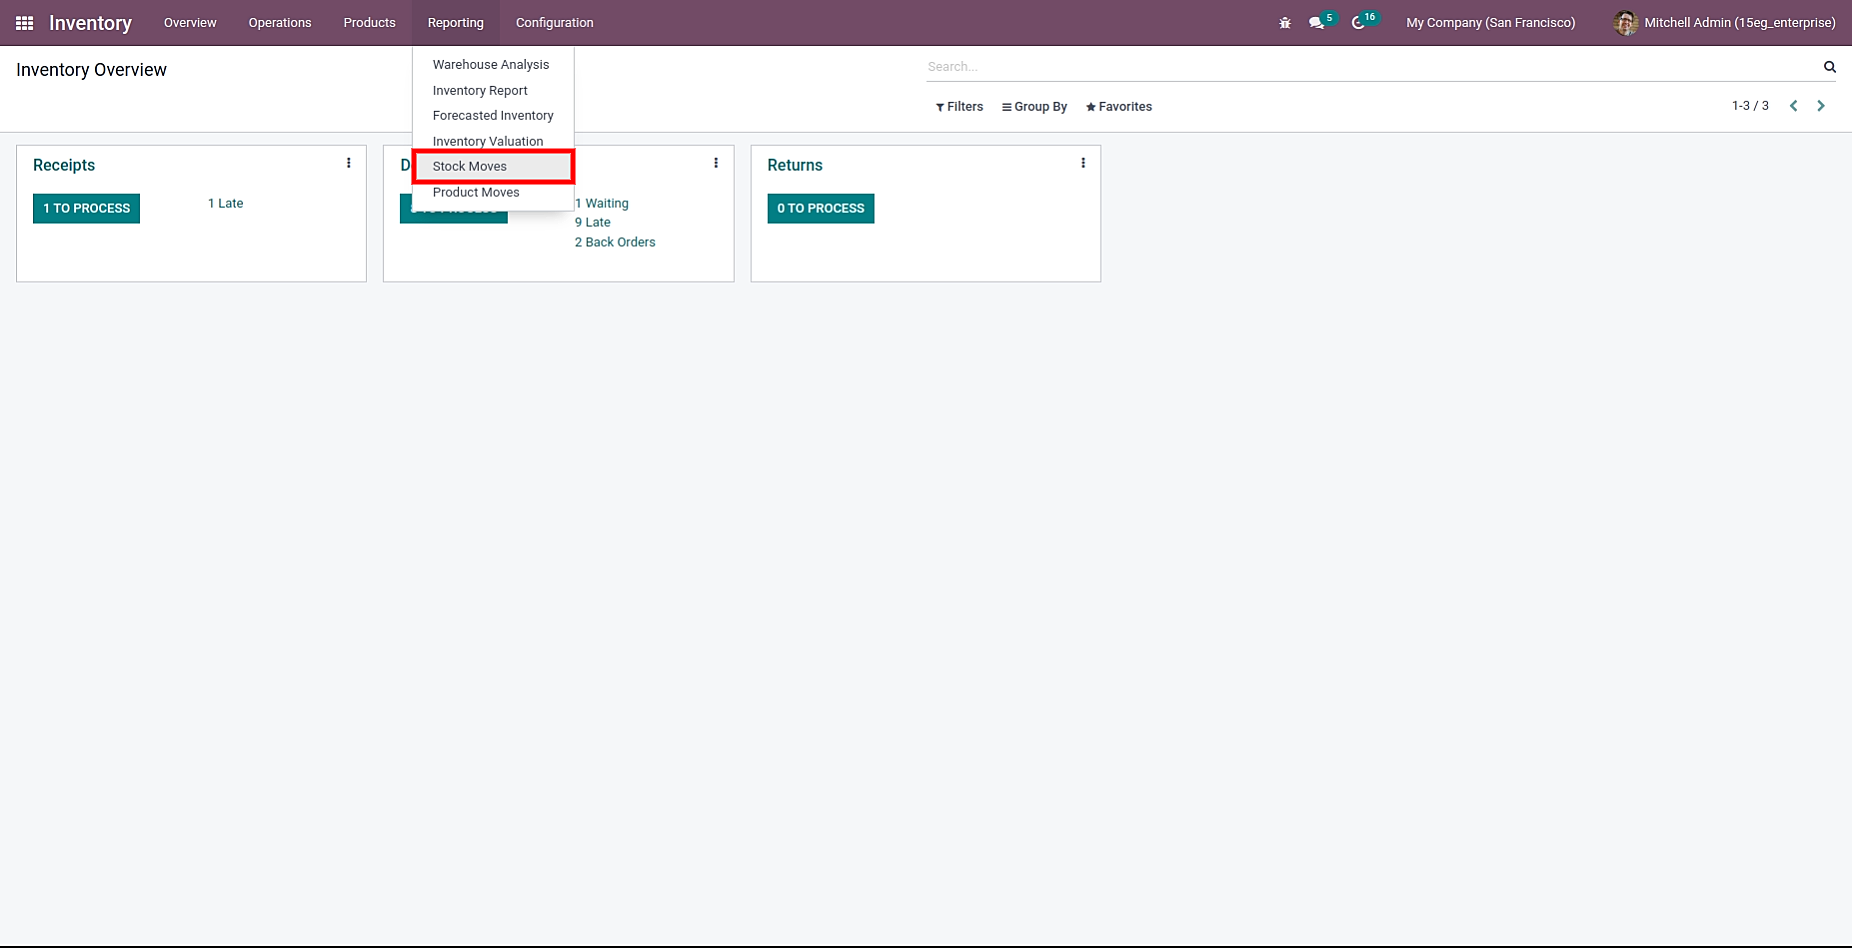Image resolution: width=1852 pixels, height=948 pixels.
Task: Go to the previous page arrow
Action: click(x=1794, y=106)
